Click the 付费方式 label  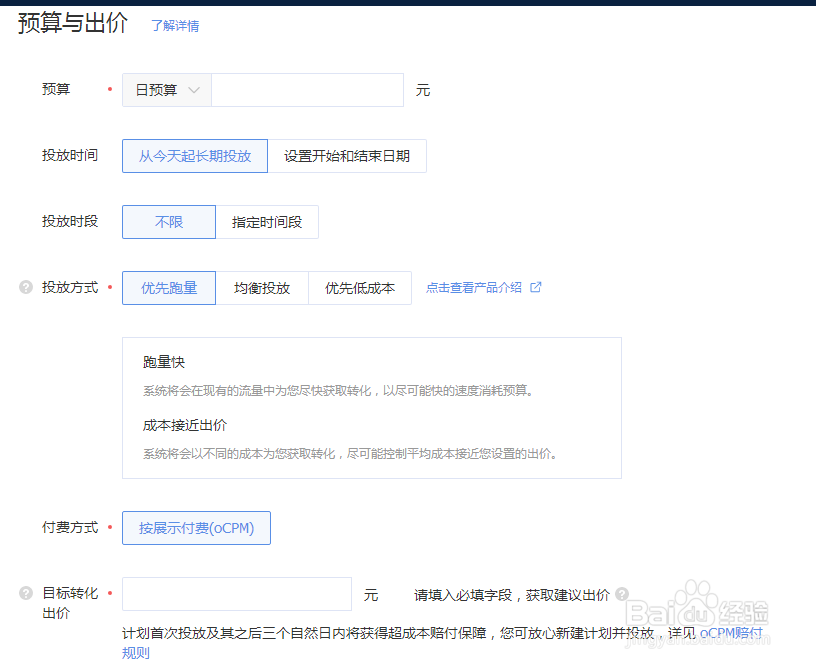pos(70,527)
